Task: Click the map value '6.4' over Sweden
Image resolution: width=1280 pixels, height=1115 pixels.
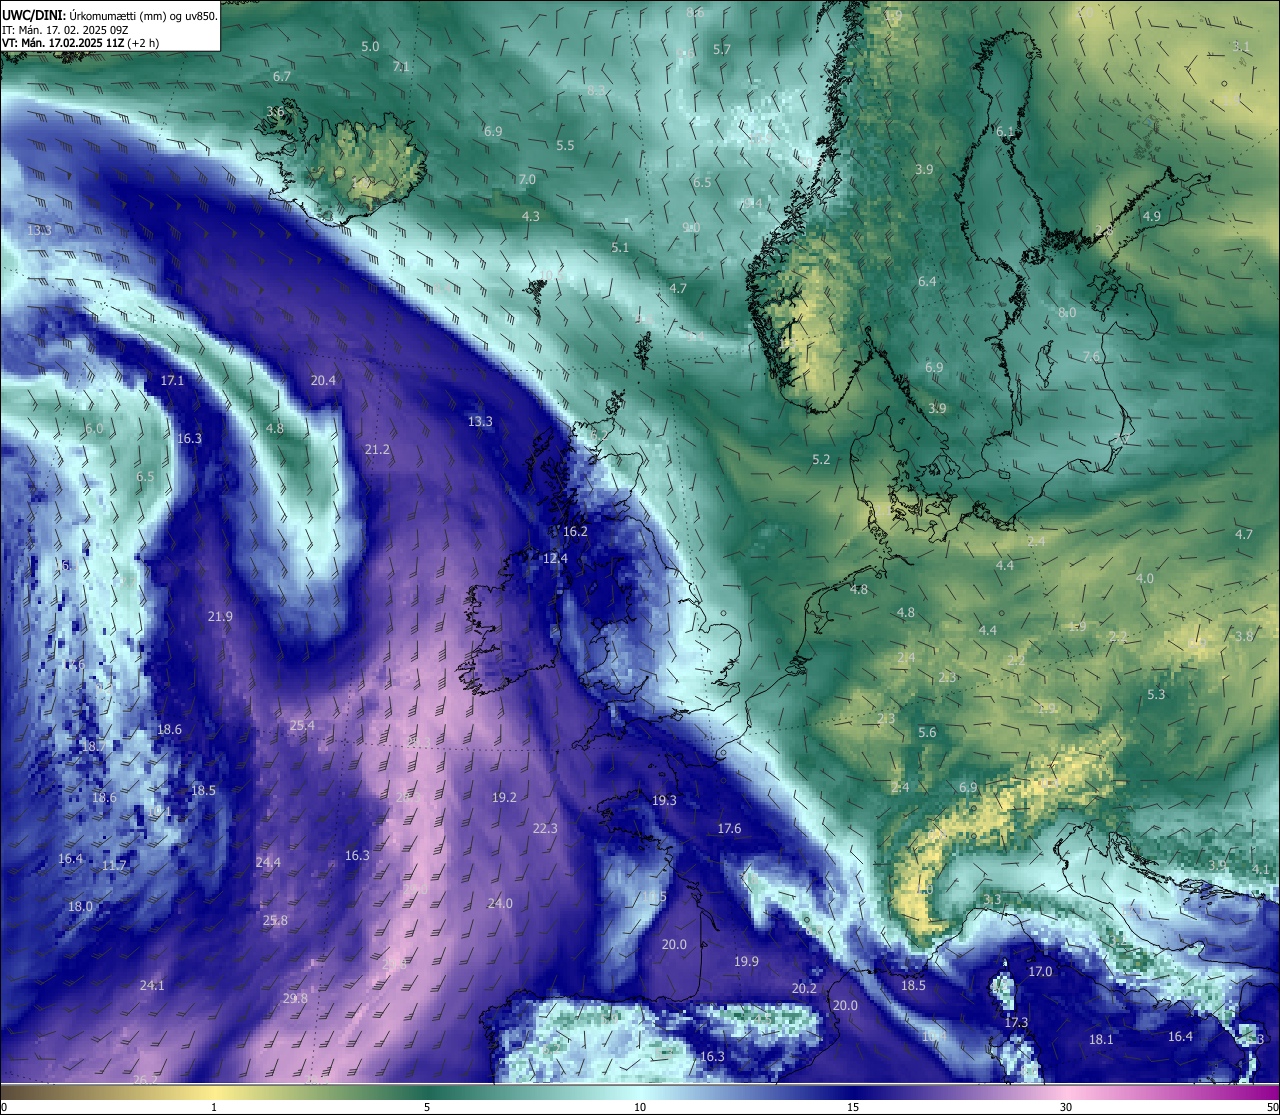Action: click(x=927, y=281)
